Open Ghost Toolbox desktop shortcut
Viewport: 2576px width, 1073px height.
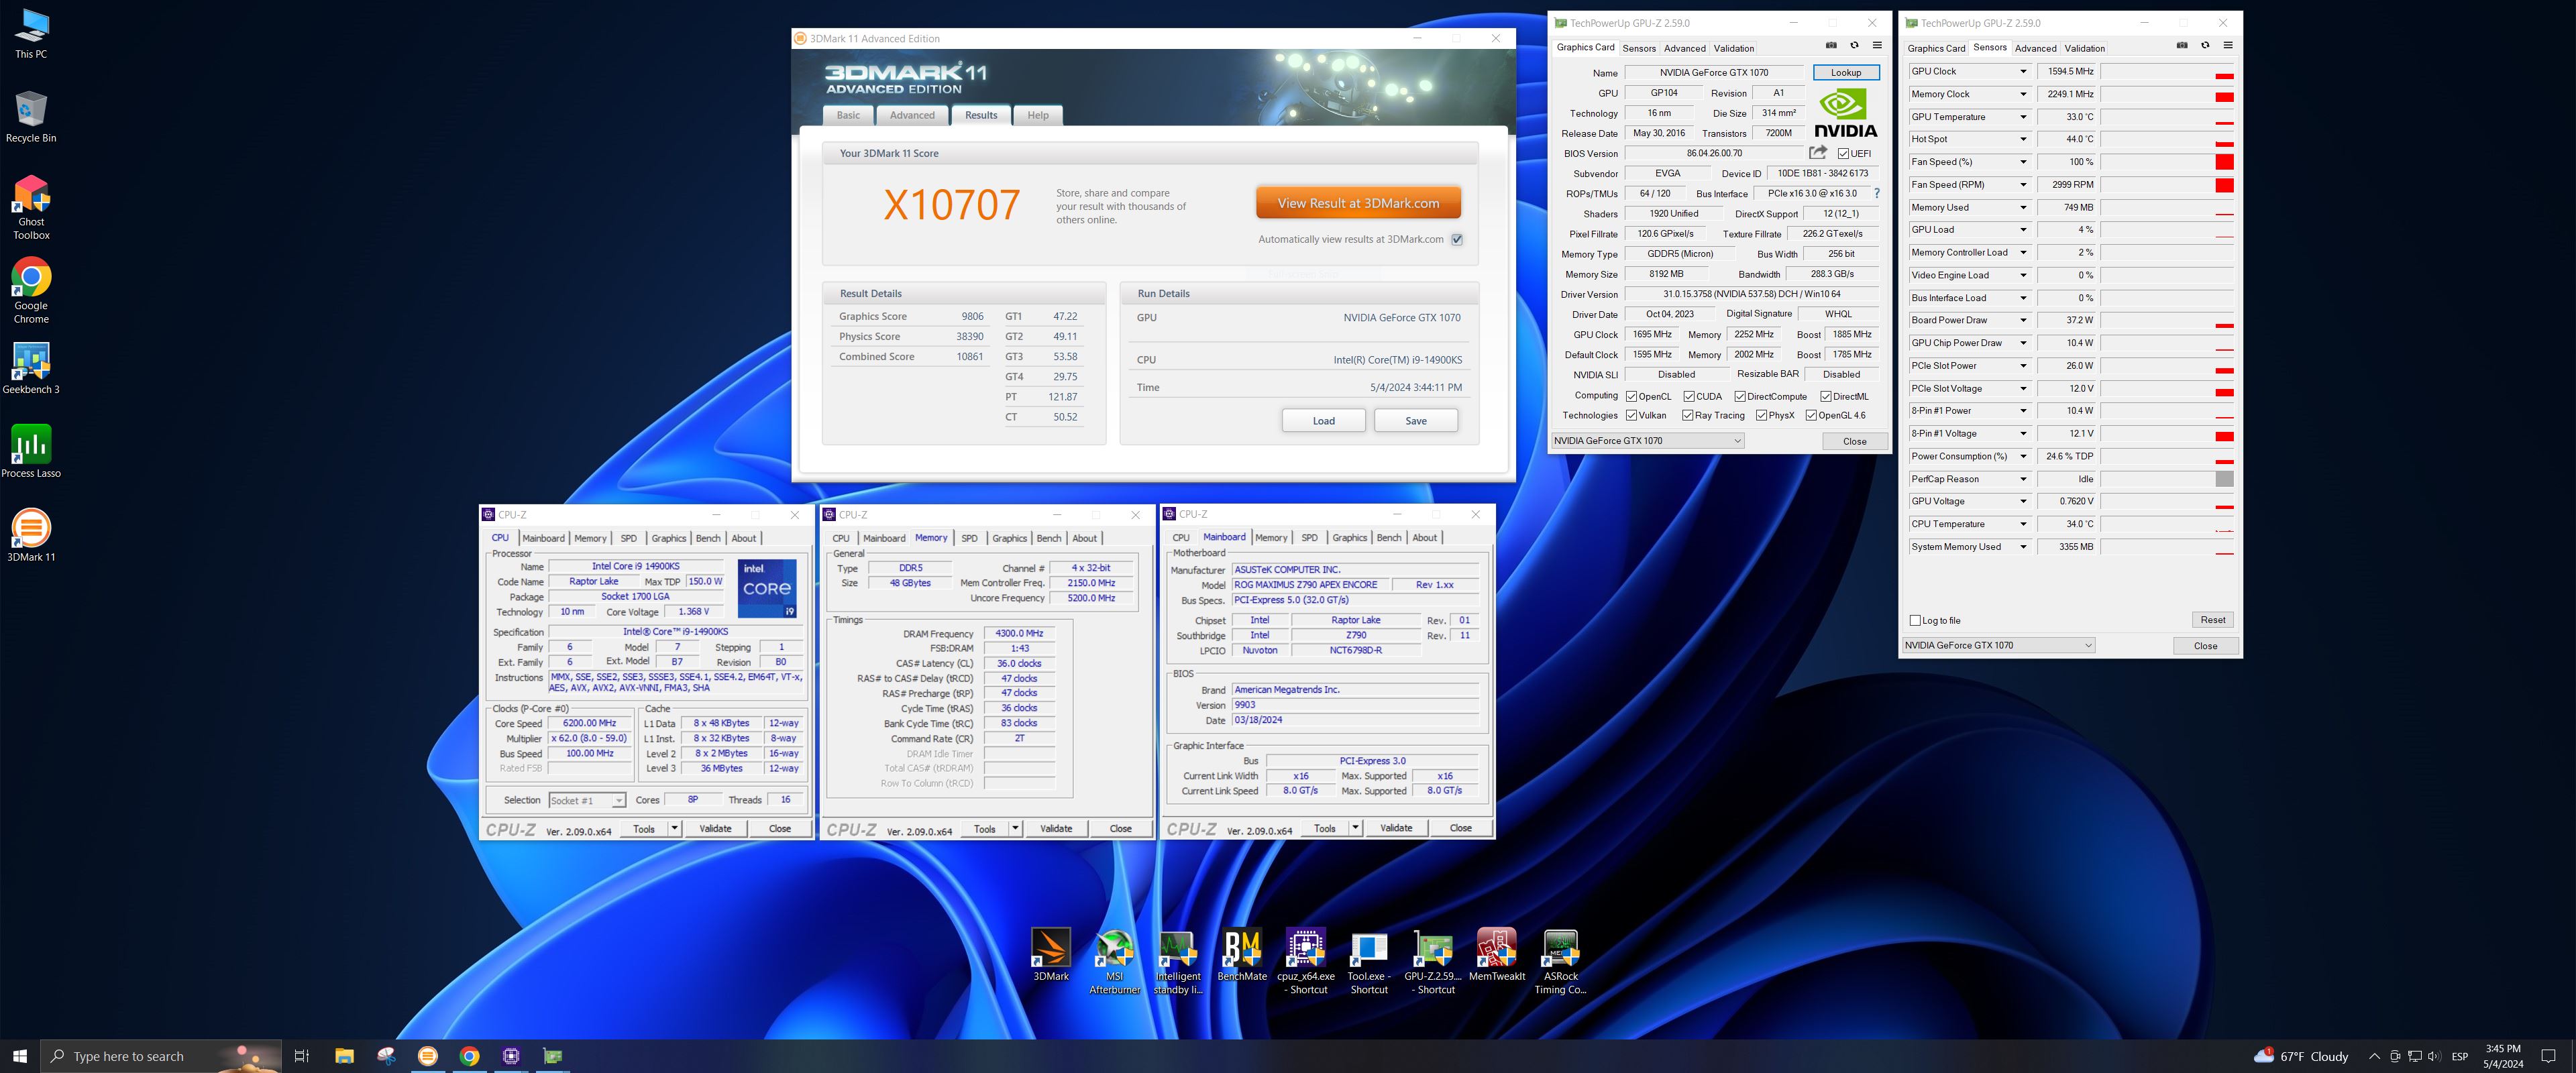31,207
